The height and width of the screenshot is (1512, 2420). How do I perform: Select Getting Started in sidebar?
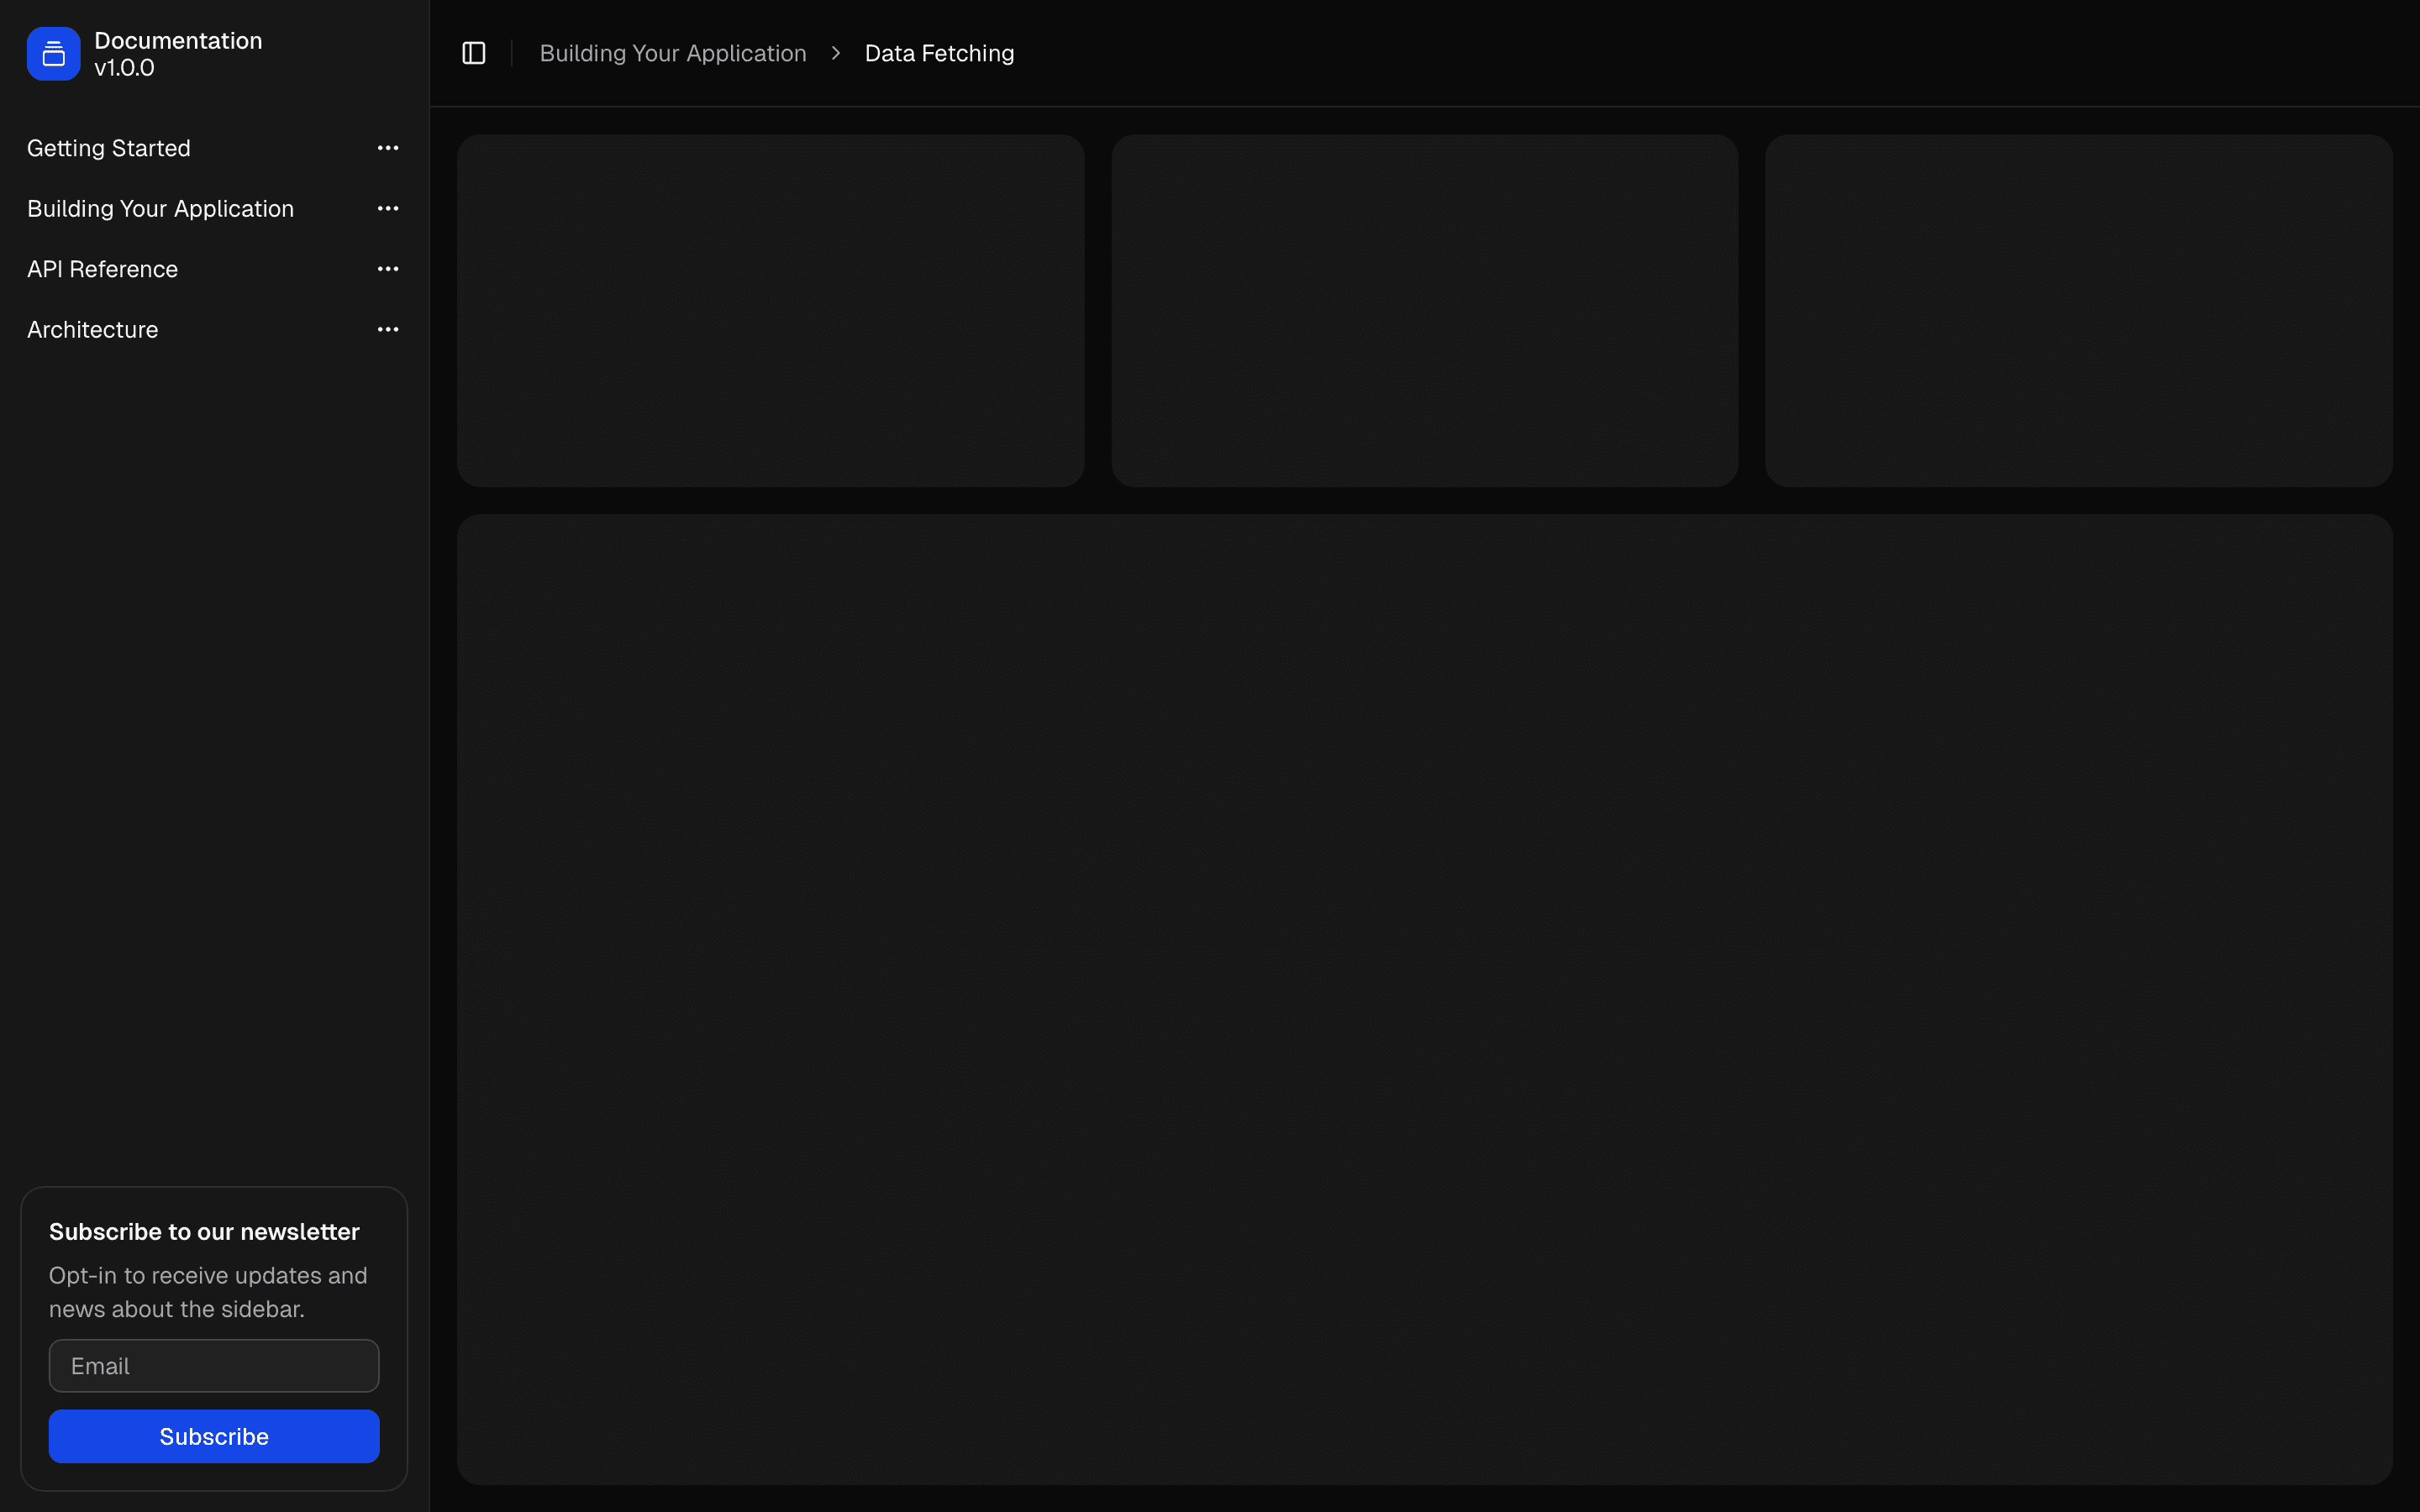click(x=109, y=148)
